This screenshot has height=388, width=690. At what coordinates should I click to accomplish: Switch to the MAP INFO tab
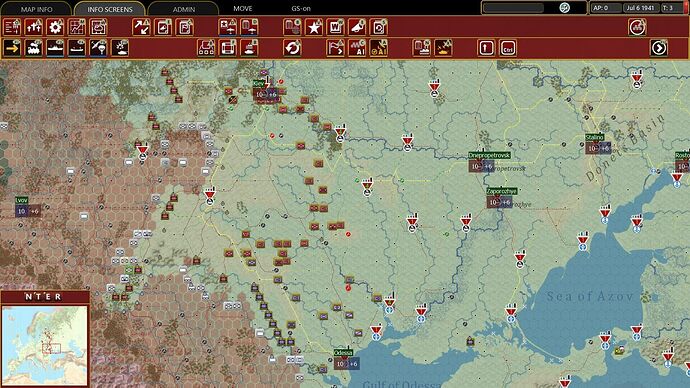(37, 9)
